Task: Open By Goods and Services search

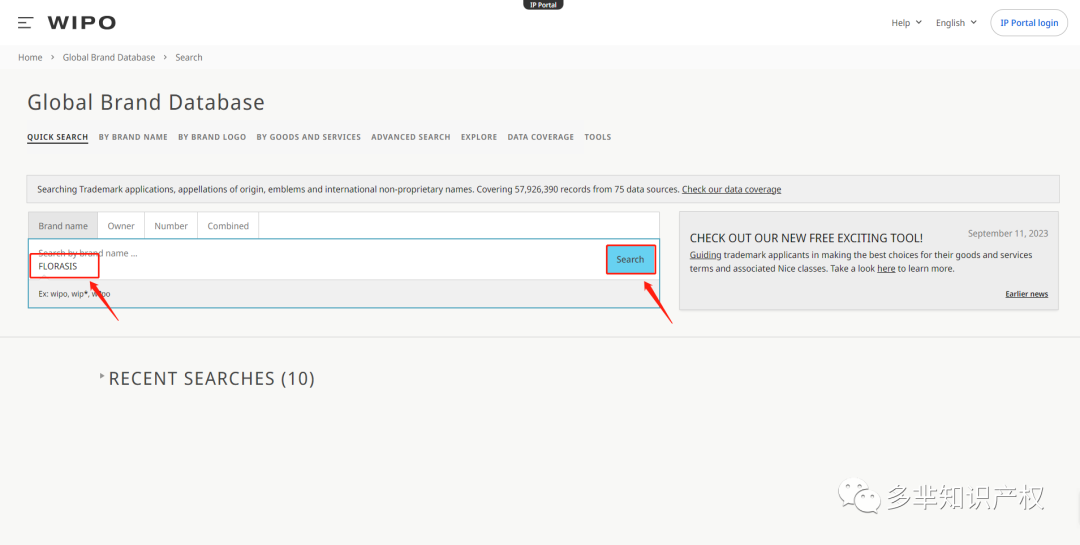Action: point(309,137)
